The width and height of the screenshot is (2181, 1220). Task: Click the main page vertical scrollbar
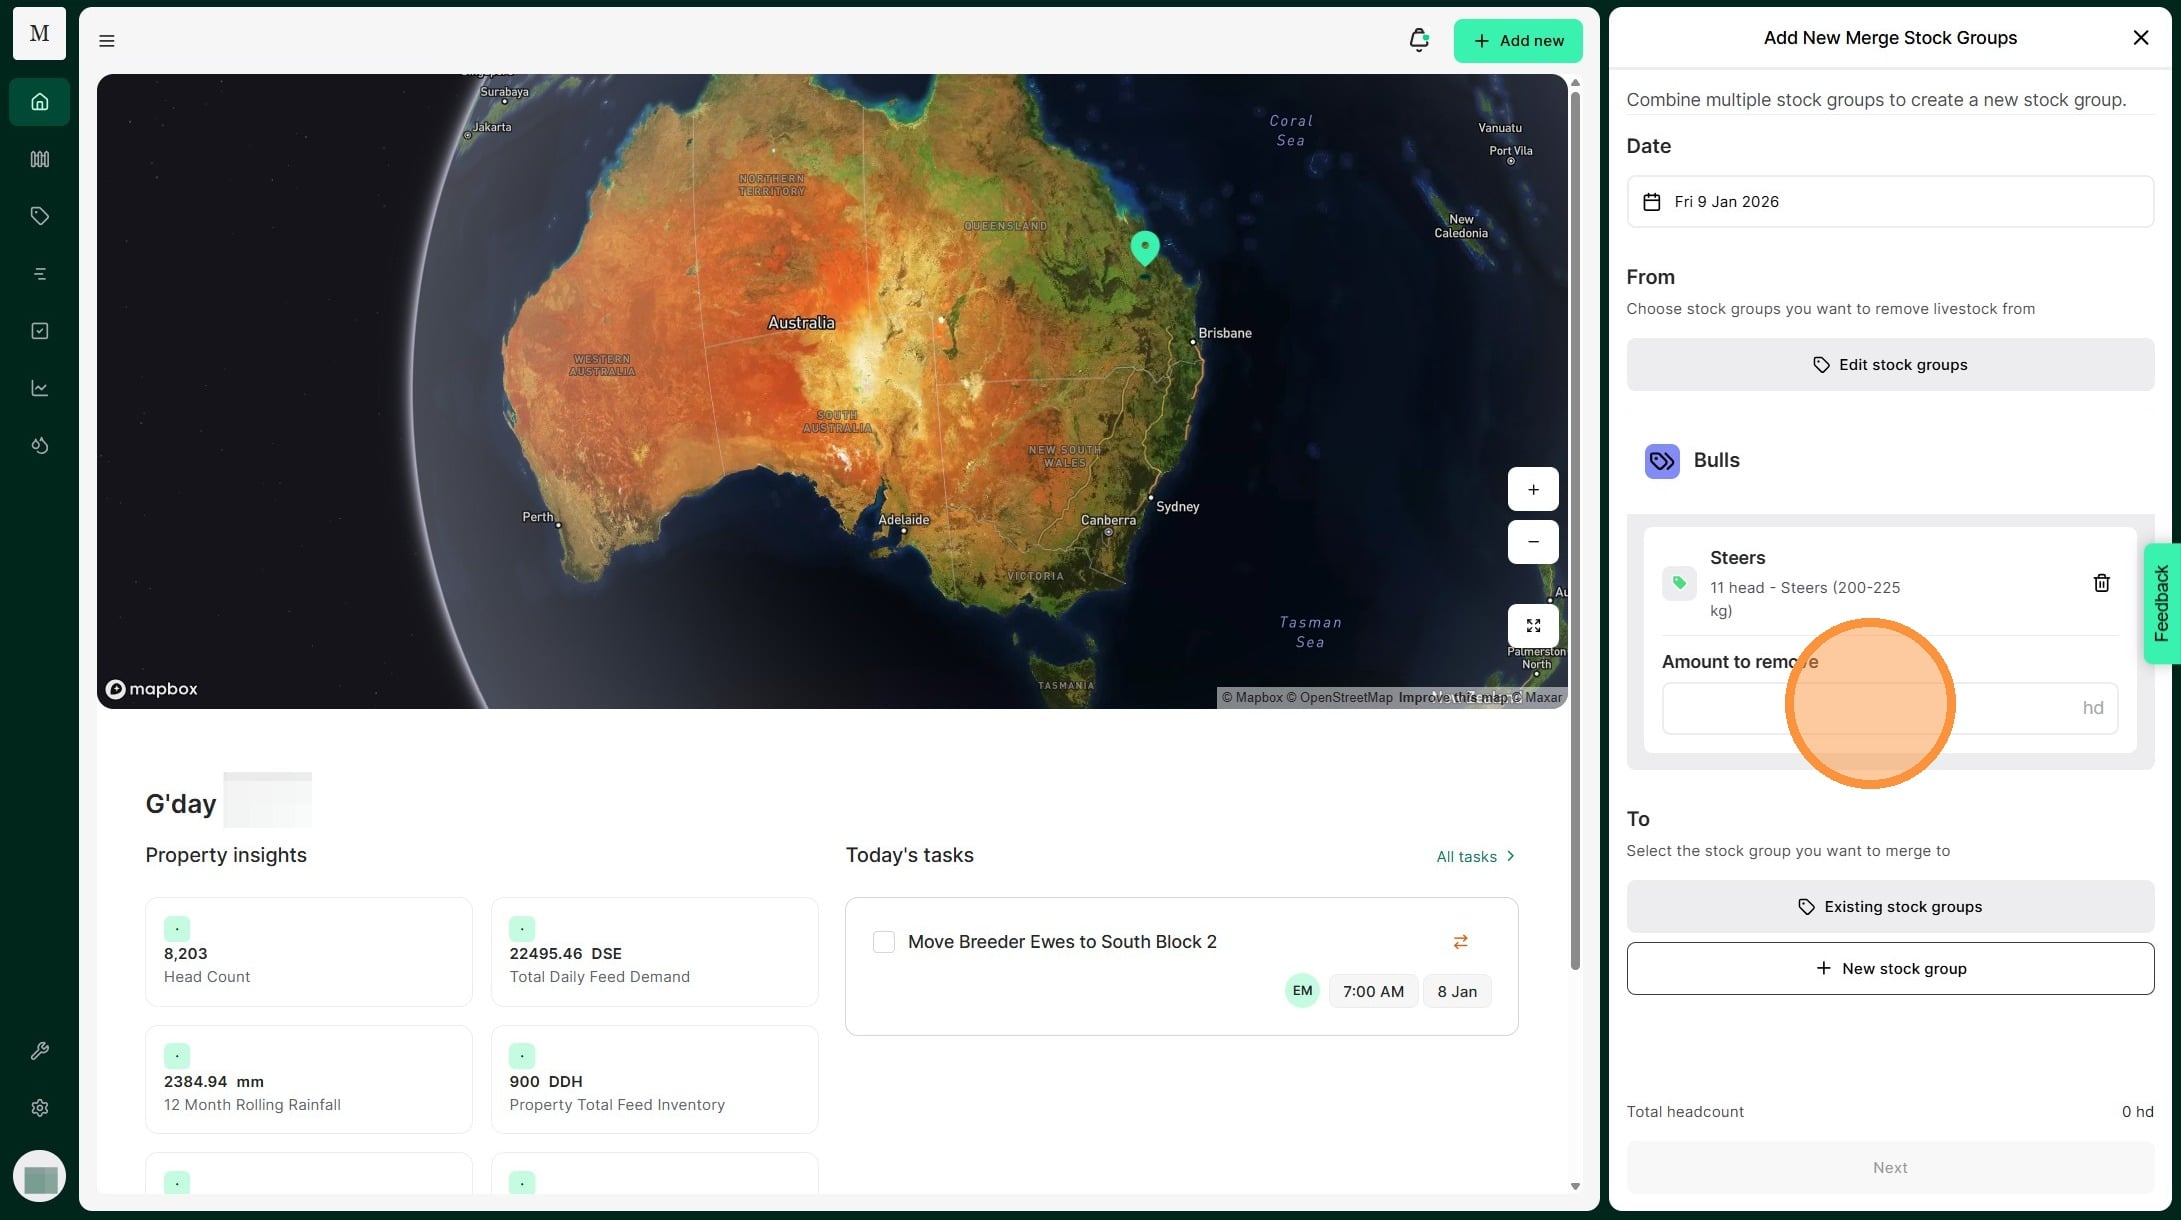coord(1575,530)
